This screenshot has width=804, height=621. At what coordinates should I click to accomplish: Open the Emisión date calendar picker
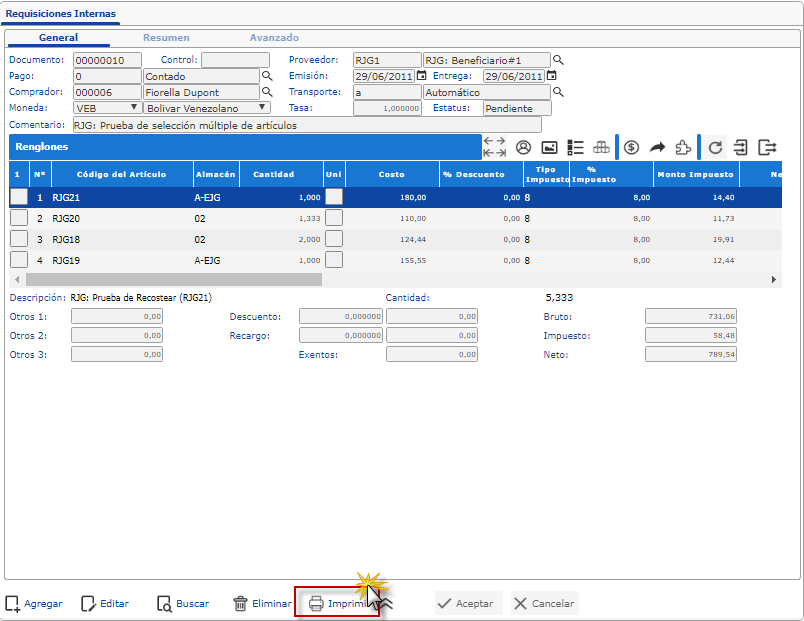point(421,76)
